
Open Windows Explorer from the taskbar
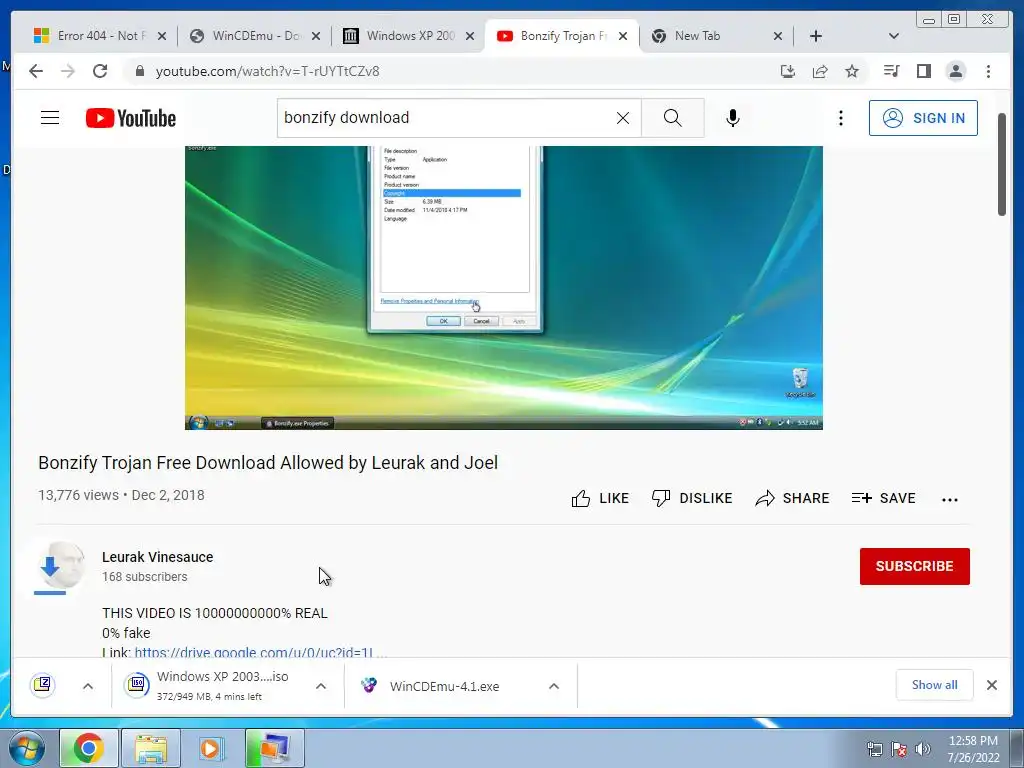pos(151,748)
